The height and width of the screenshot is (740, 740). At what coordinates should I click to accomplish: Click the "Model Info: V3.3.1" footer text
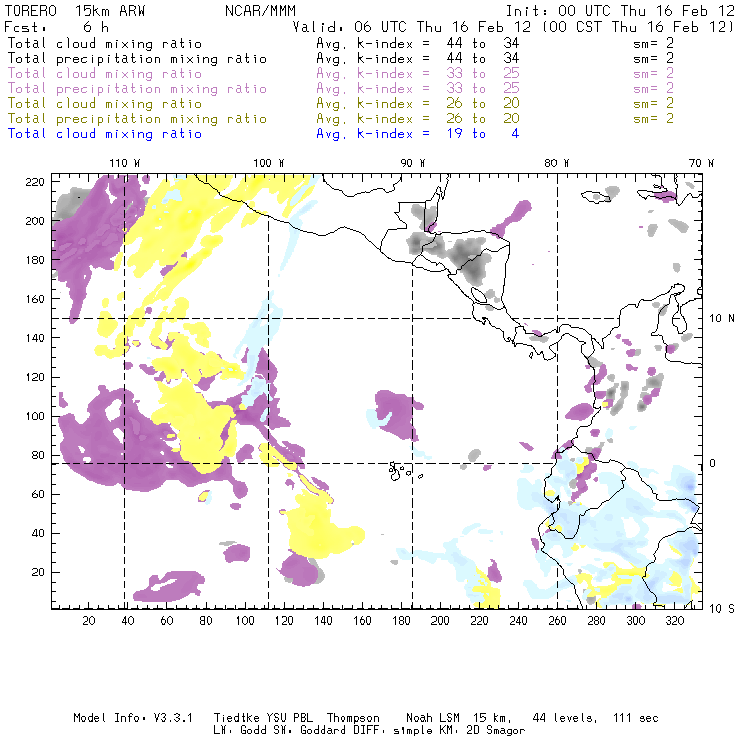pyautogui.click(x=133, y=718)
